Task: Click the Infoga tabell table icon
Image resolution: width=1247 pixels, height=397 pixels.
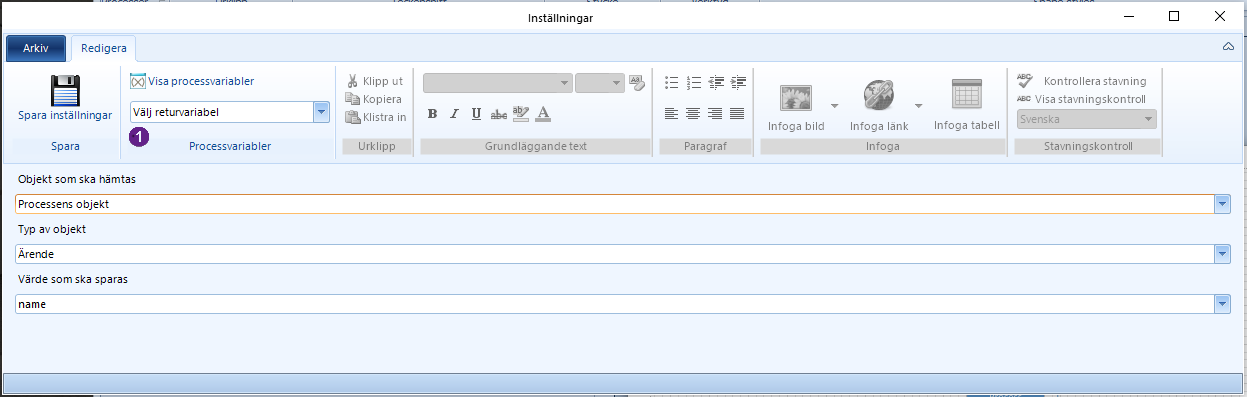Action: click(x=967, y=94)
